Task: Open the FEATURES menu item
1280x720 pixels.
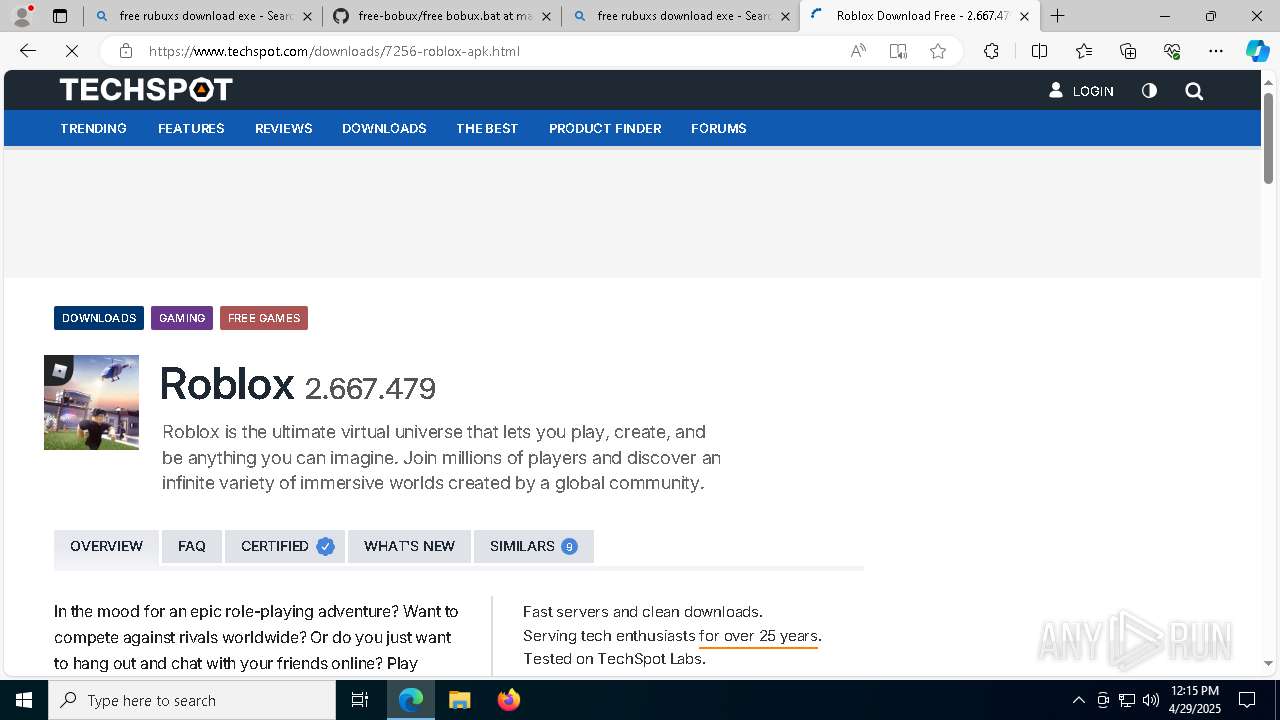Action: 191,128
